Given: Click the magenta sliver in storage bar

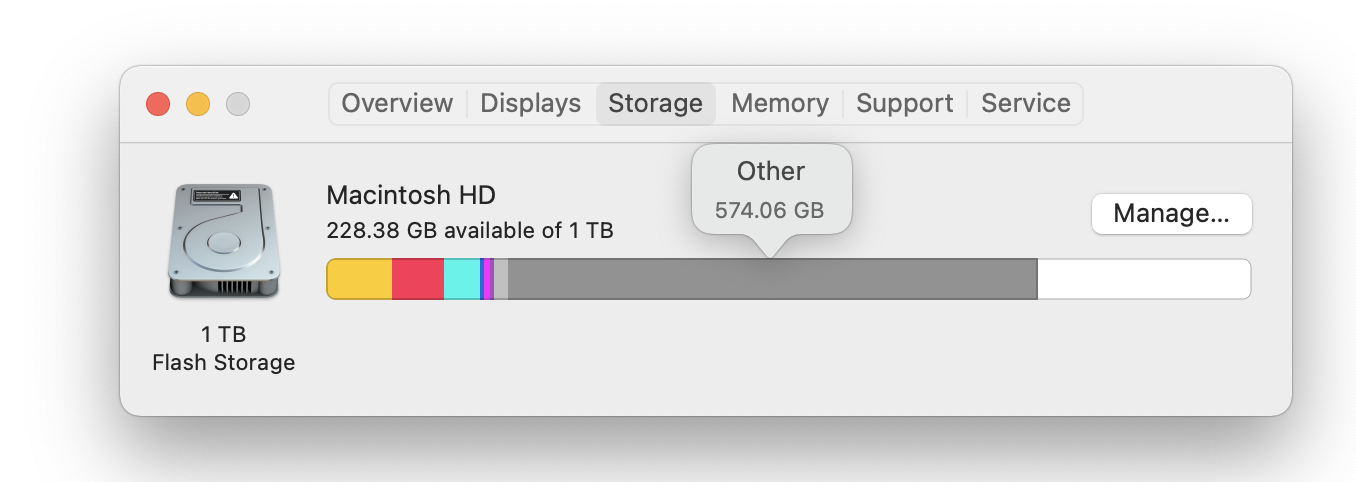Looking at the screenshot, I should pyautogui.click(x=489, y=279).
